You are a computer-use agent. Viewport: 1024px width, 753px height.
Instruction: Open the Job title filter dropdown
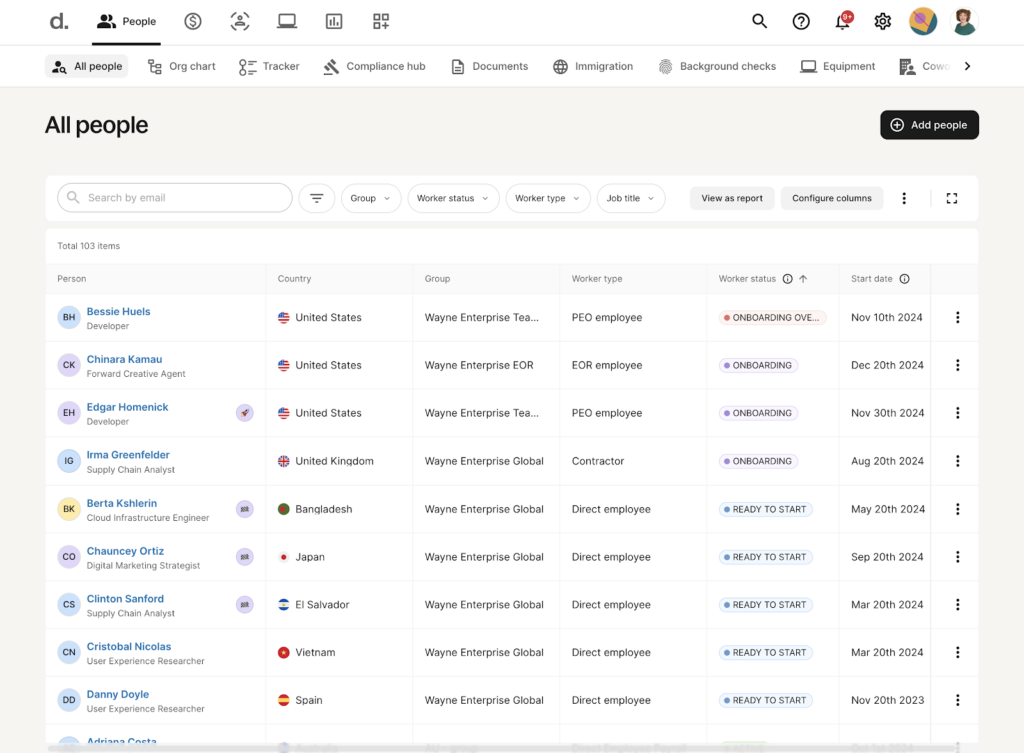point(630,198)
